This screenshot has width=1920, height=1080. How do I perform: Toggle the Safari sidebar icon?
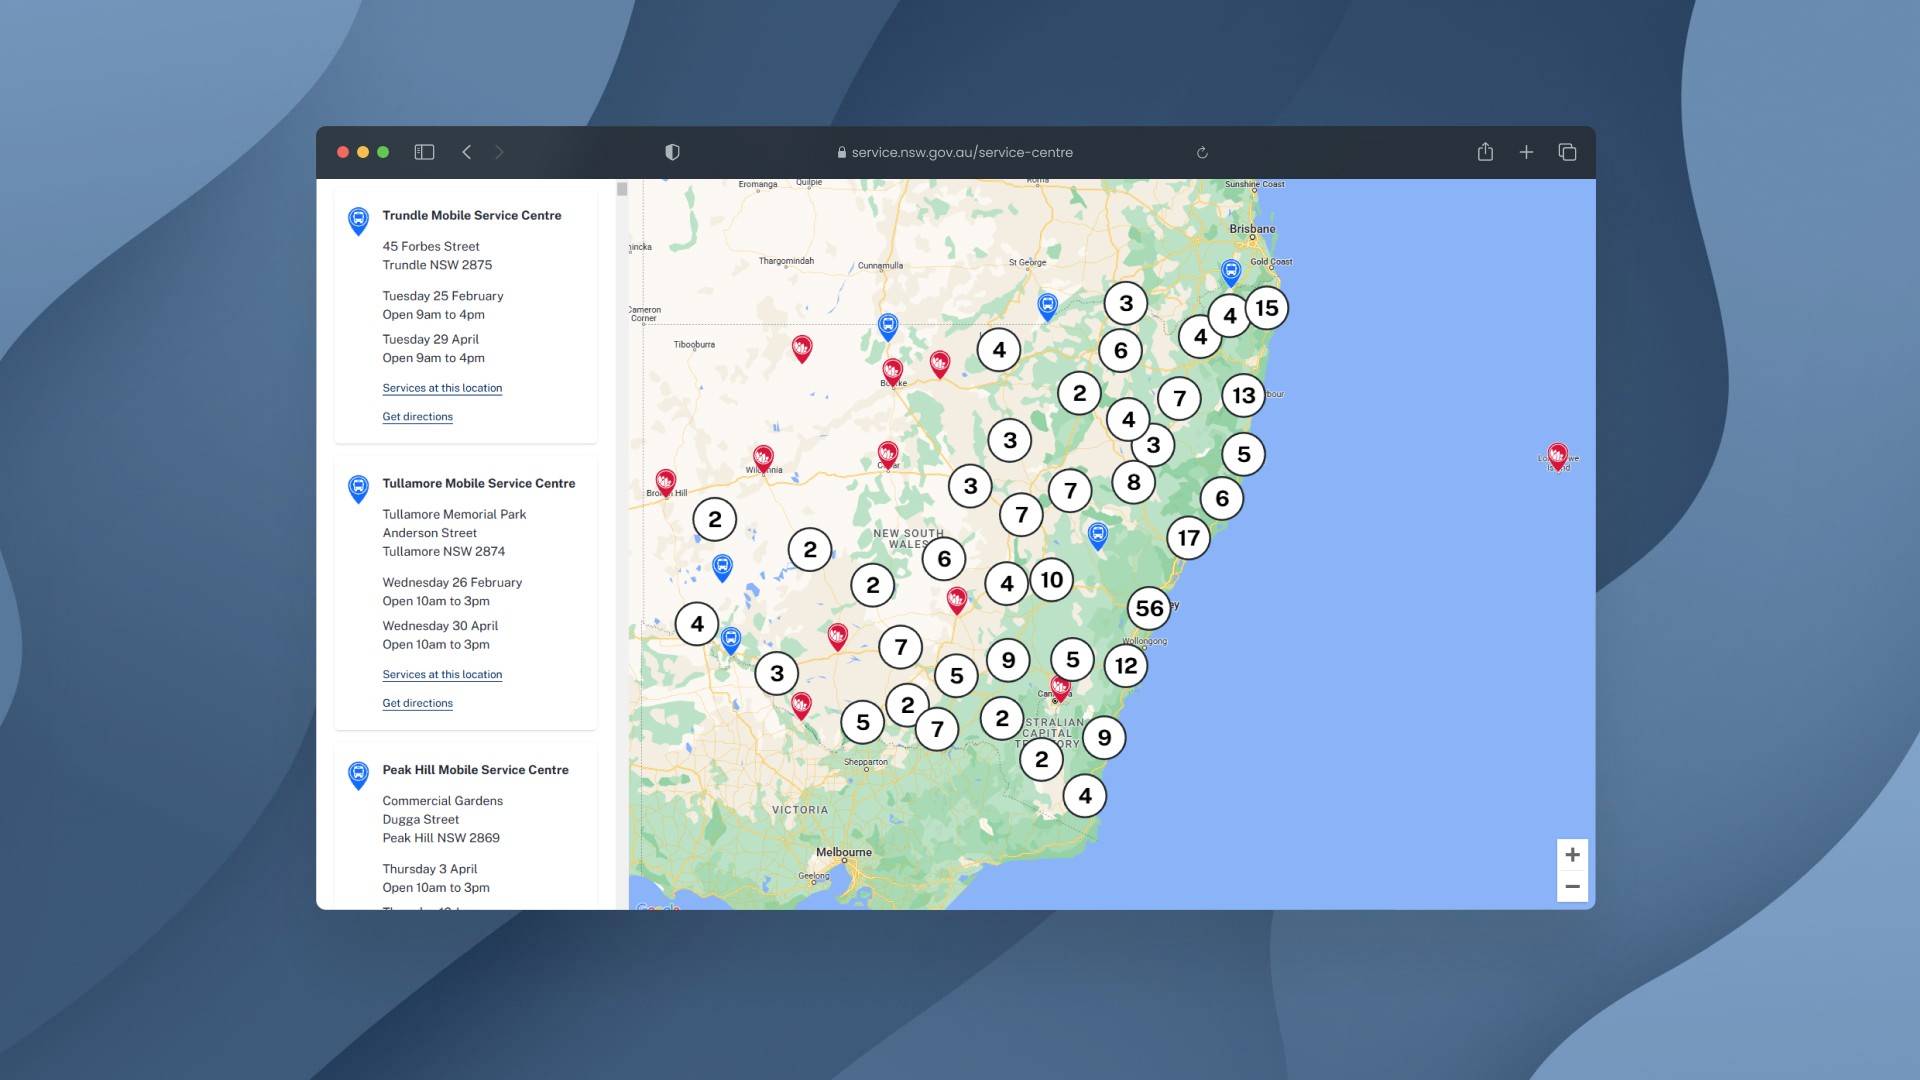coord(424,152)
